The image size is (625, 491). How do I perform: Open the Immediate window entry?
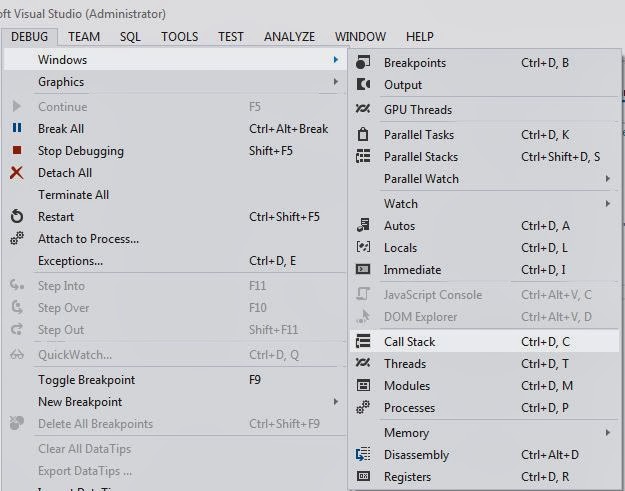pos(484,269)
